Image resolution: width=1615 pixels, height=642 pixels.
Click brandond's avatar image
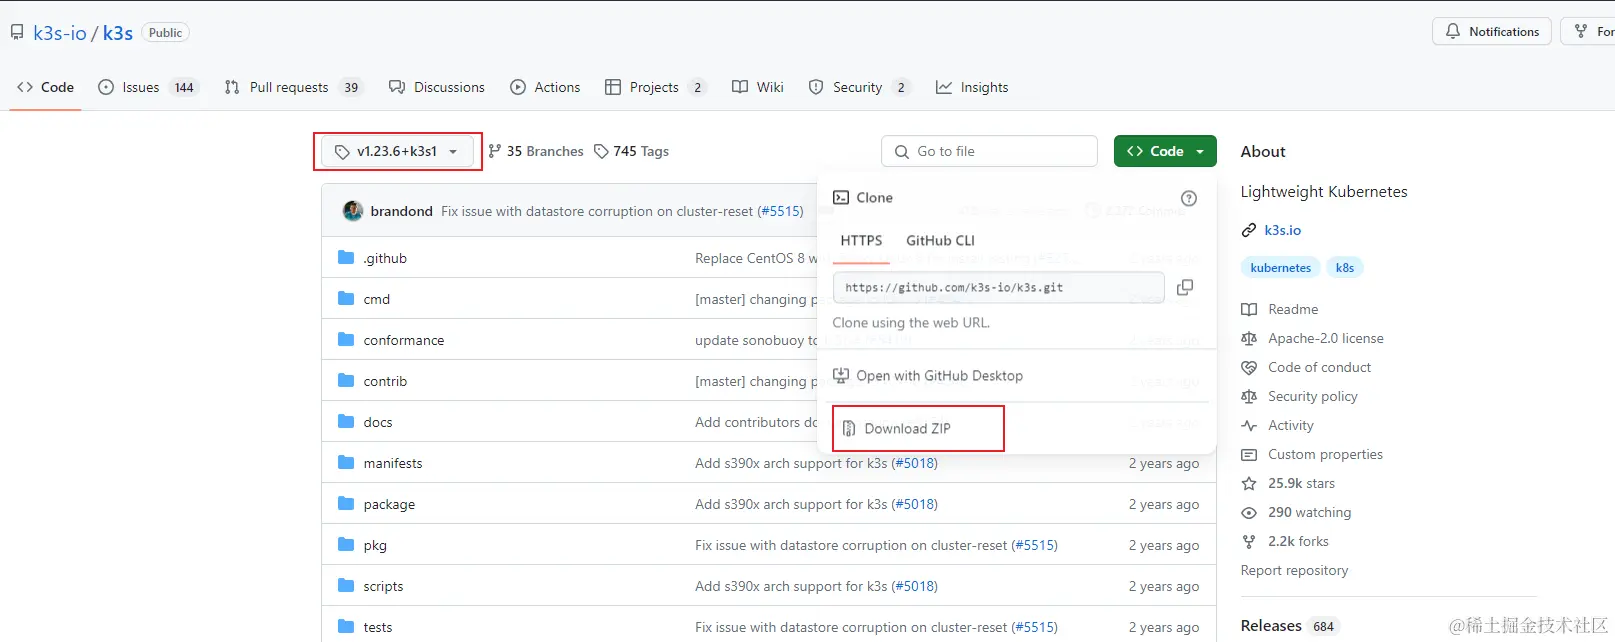[352, 211]
